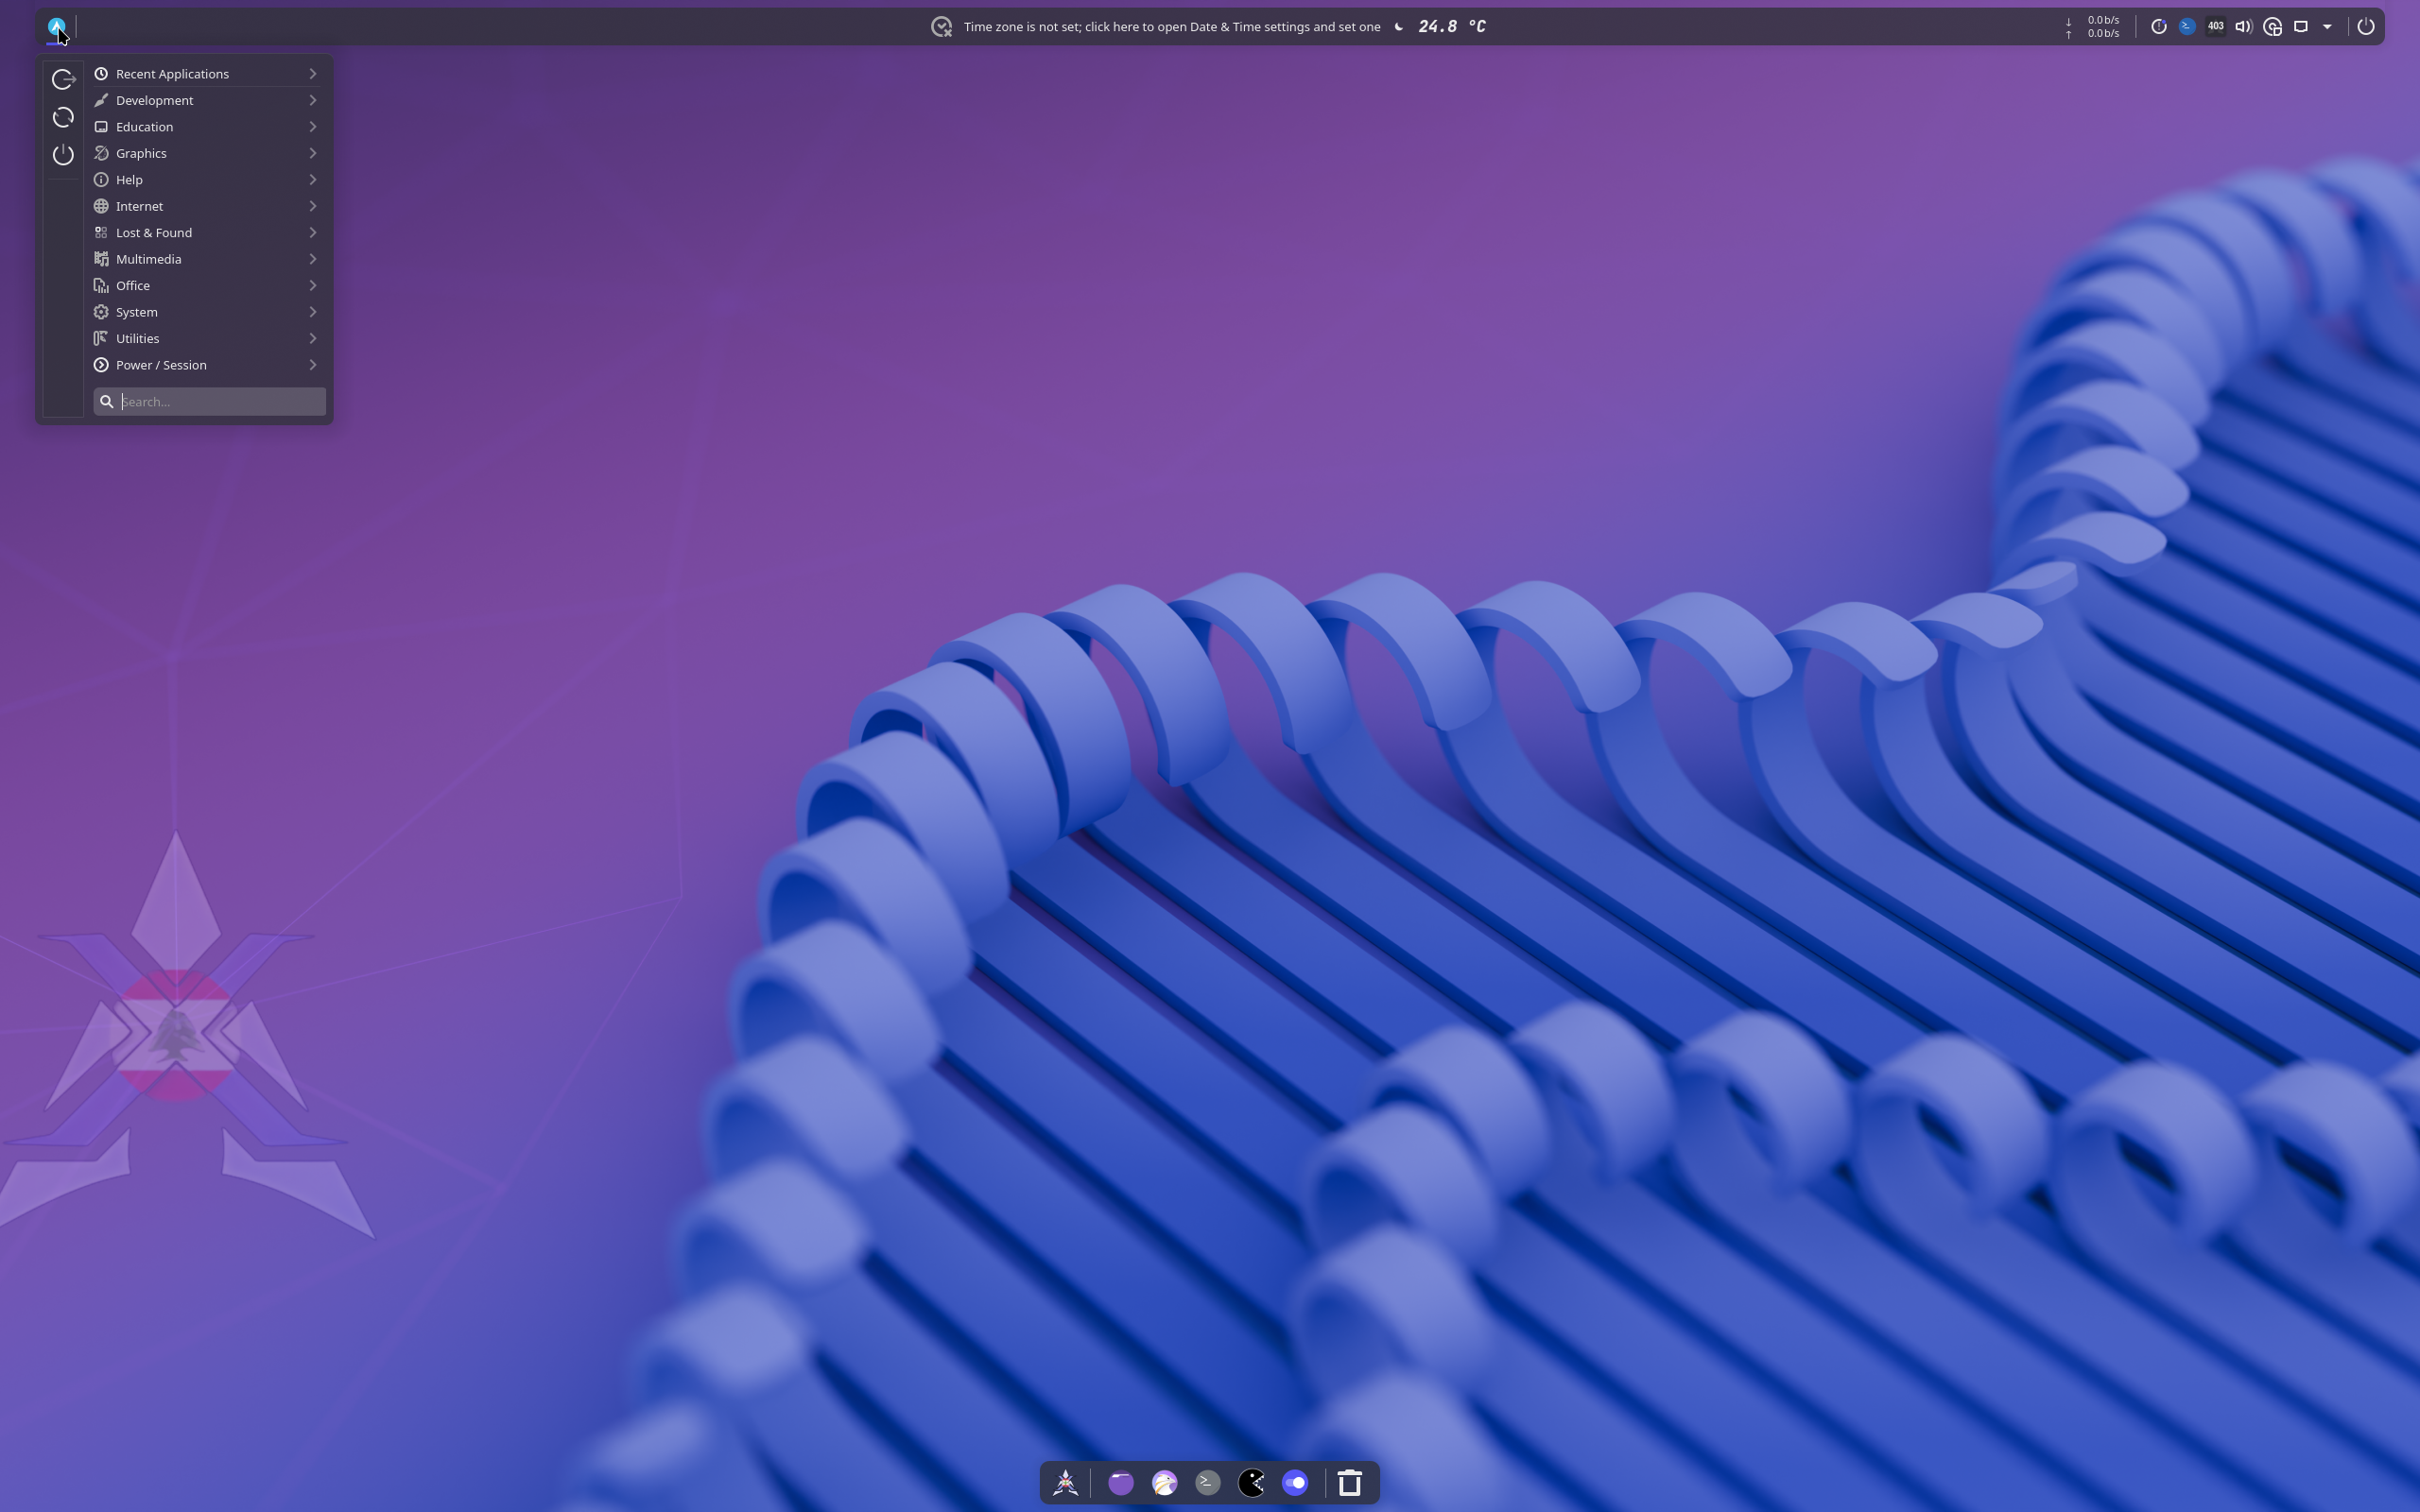This screenshot has width=2420, height=1512.
Task: Launch the Pacman package manager dock icon
Action: coord(1251,1483)
